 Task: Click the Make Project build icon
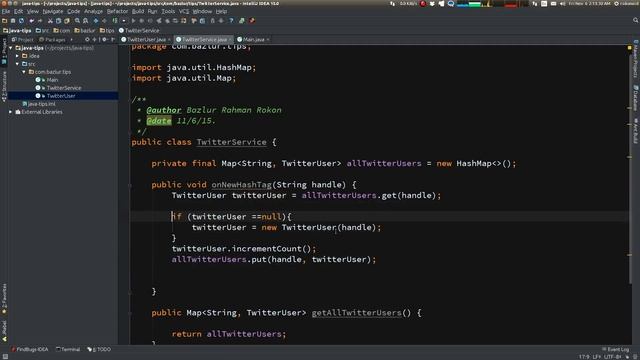pyautogui.click(x=115, y=21)
